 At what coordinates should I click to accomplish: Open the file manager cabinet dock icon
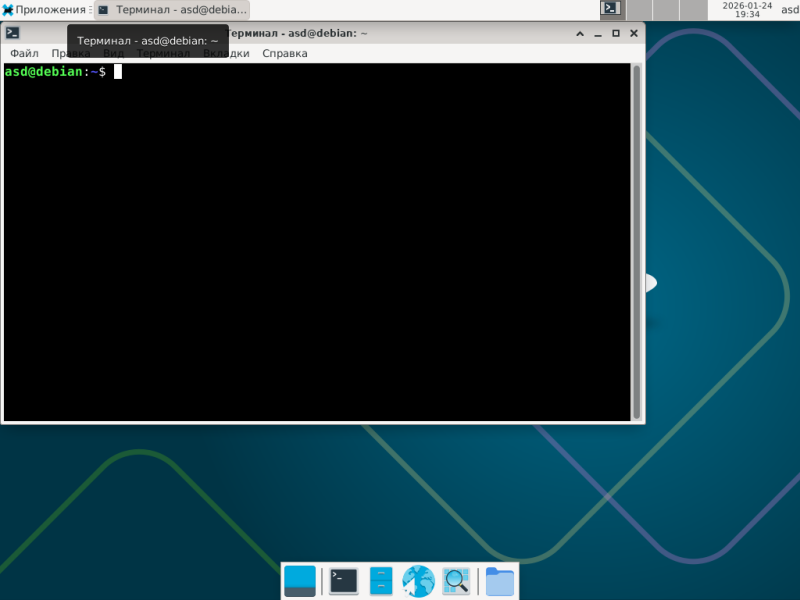point(381,581)
